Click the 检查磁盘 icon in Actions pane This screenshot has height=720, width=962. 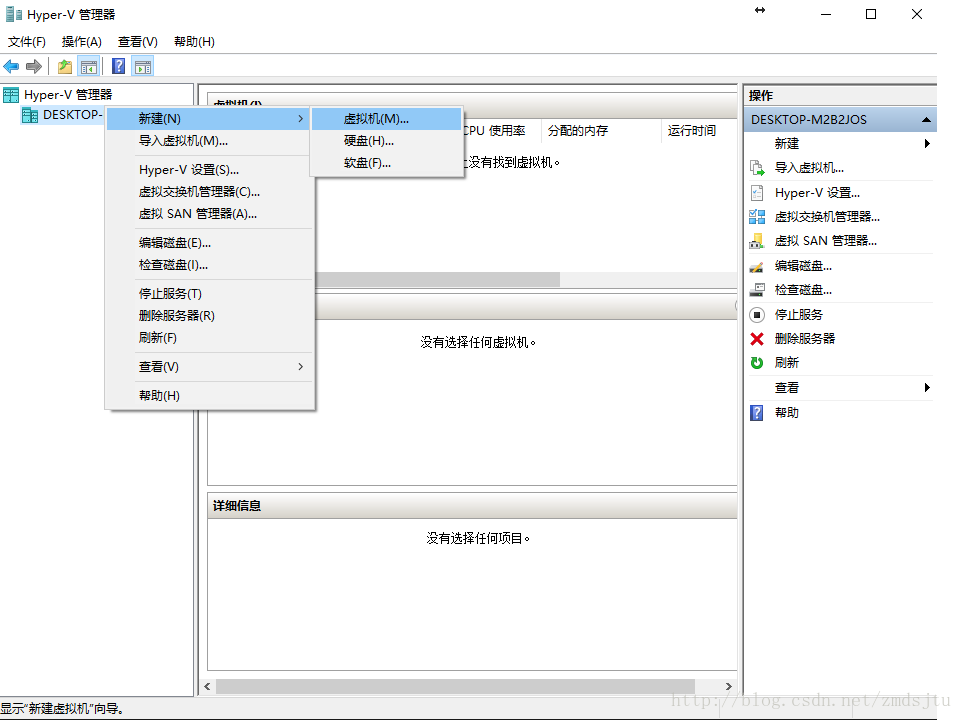point(757,290)
